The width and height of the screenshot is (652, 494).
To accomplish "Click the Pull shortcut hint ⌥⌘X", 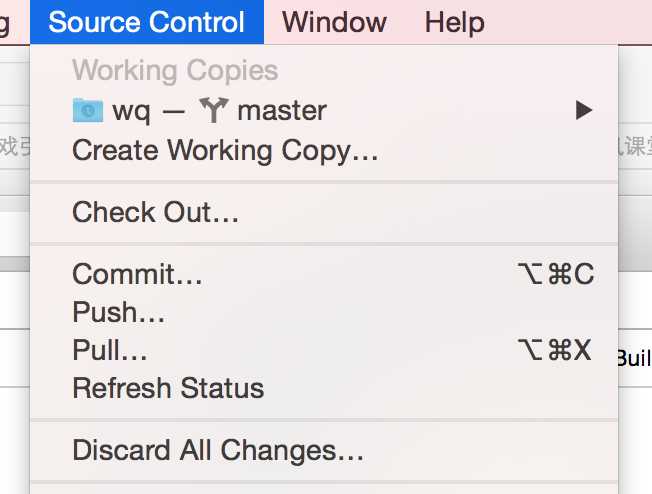I will click(555, 350).
